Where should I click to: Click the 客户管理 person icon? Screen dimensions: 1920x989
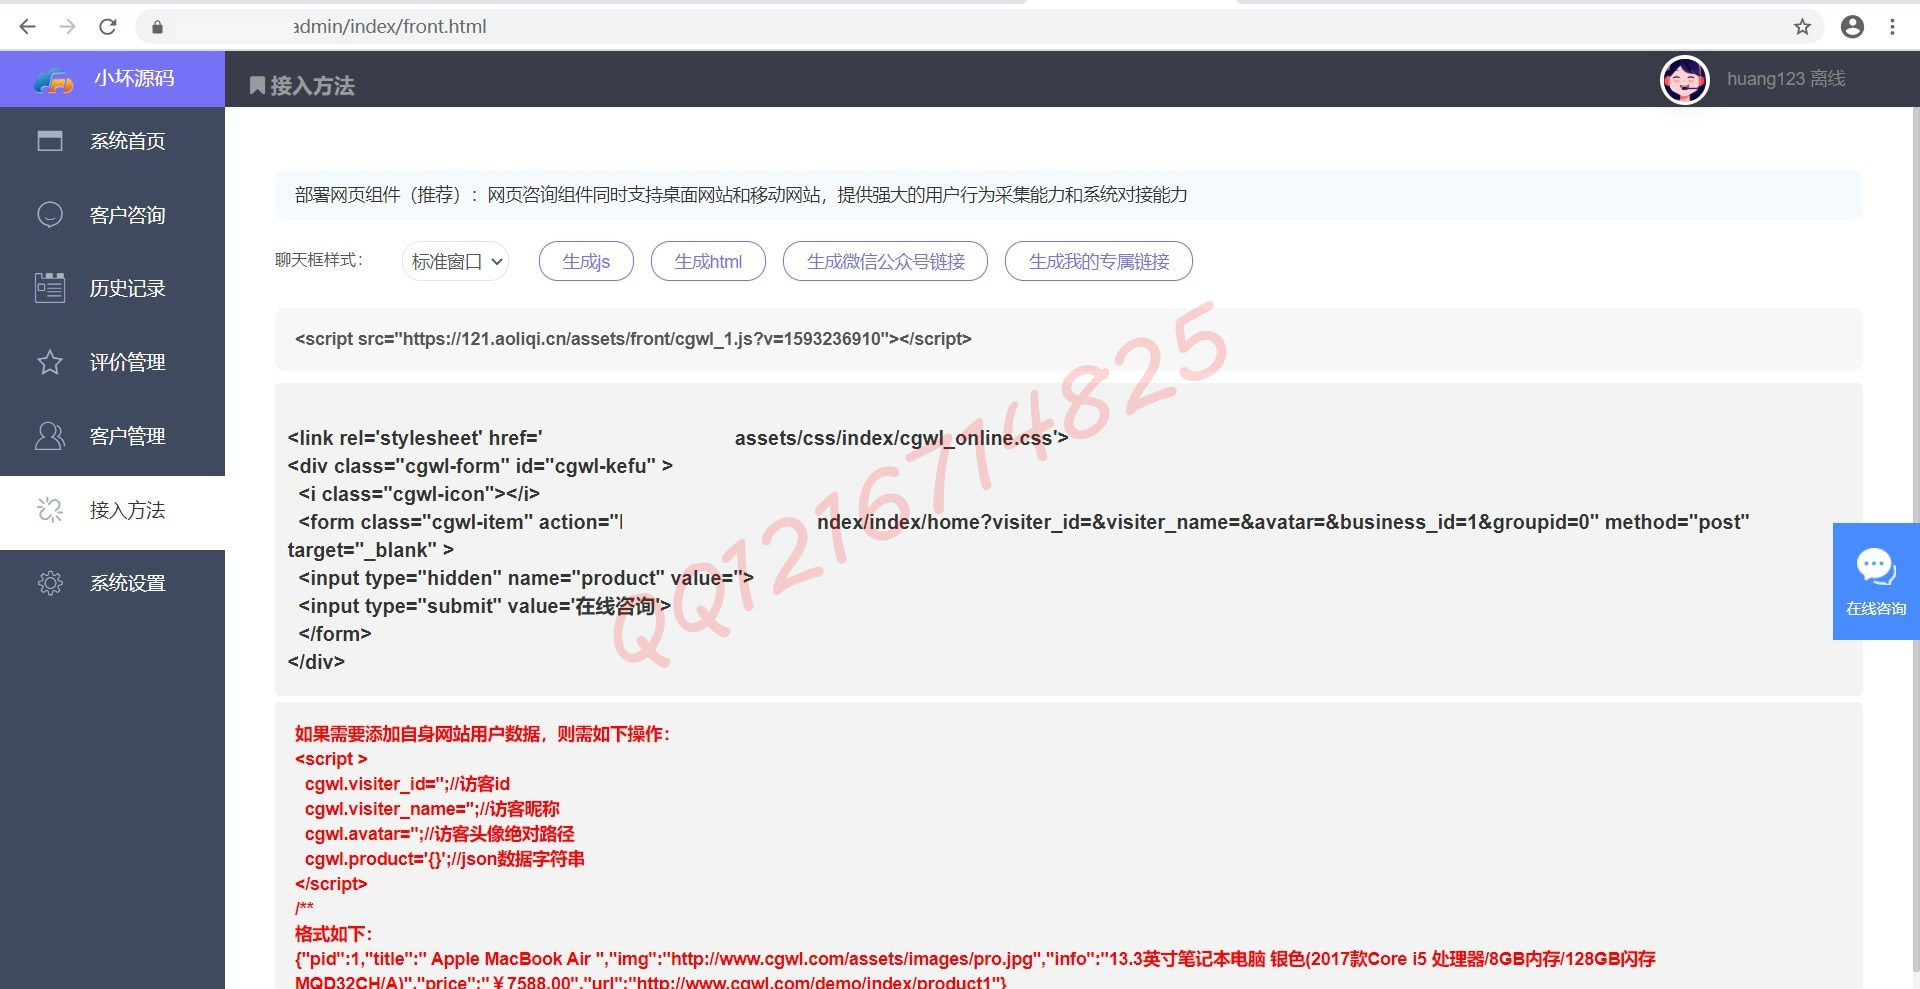pos(49,436)
